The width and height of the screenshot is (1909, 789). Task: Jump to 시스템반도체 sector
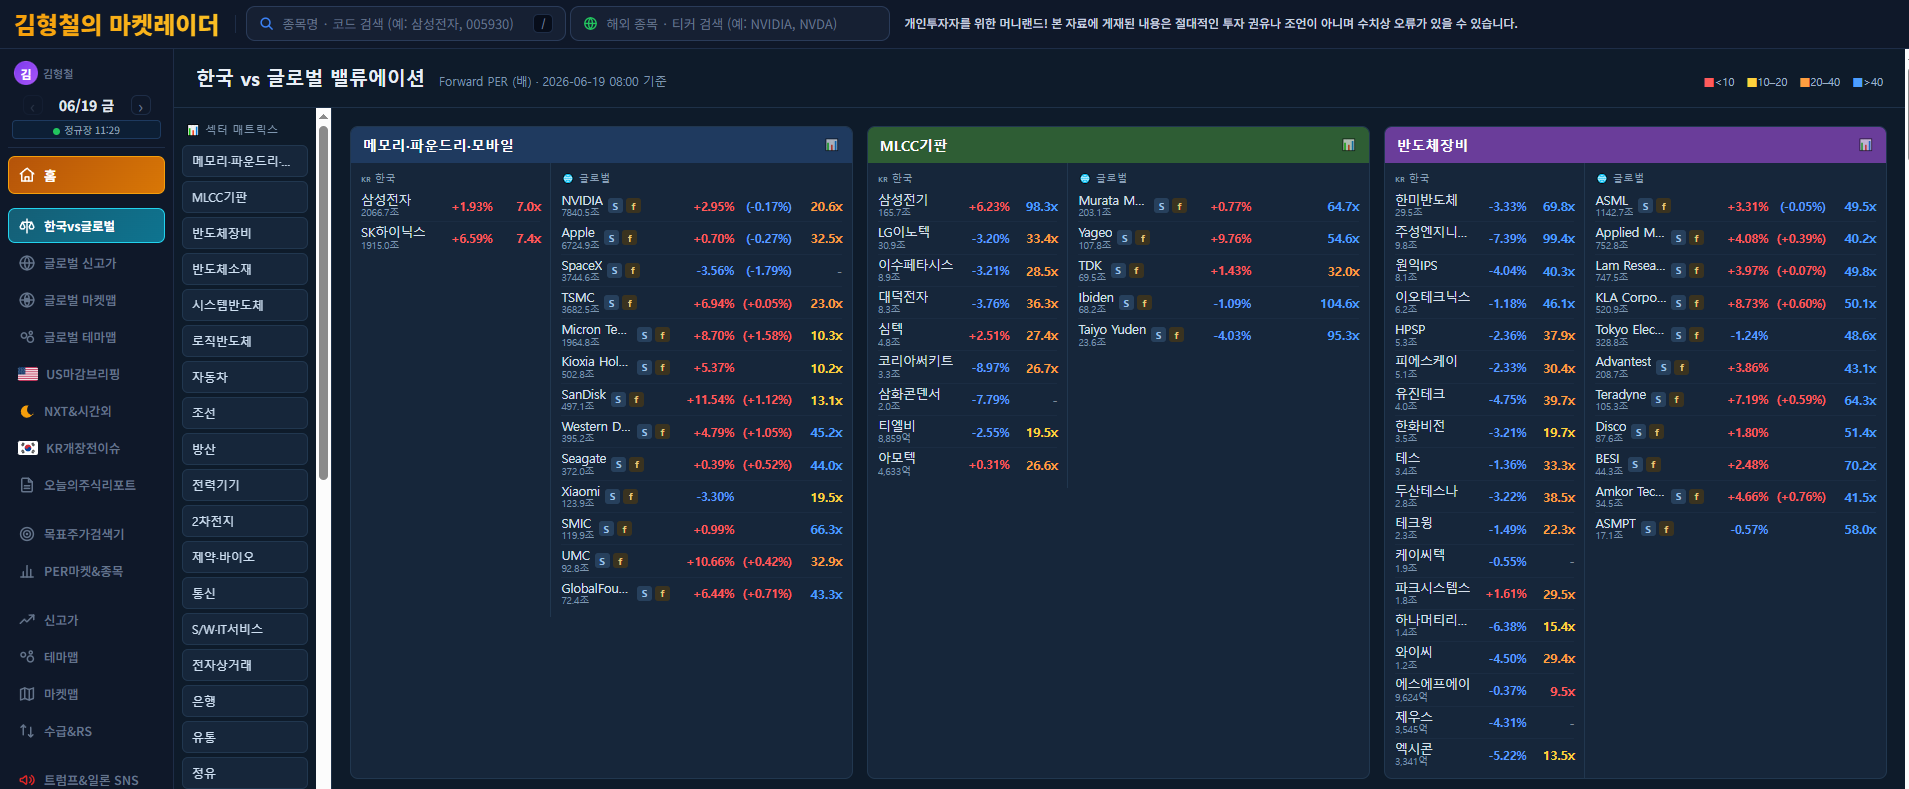tap(245, 305)
